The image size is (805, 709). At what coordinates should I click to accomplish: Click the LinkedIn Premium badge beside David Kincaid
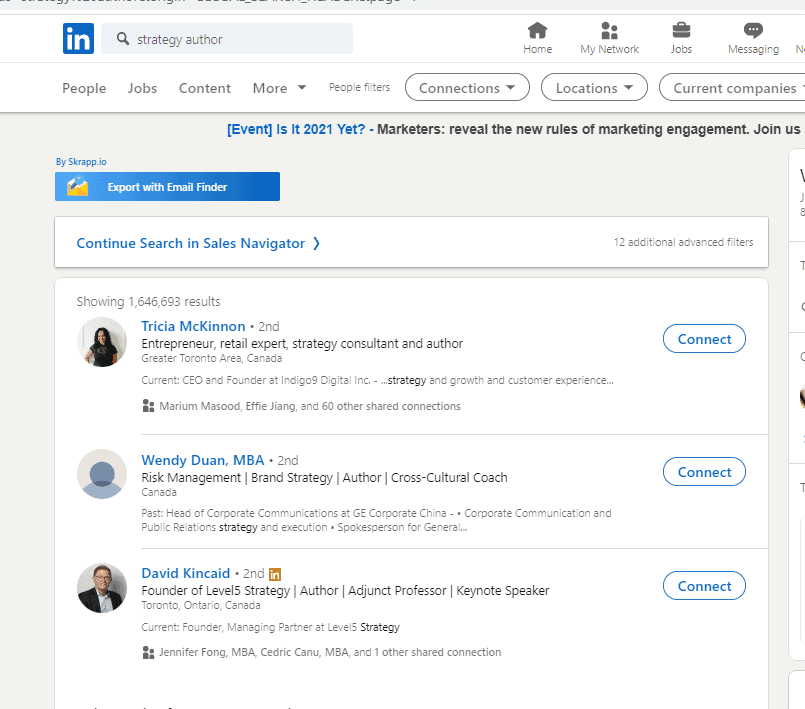(x=275, y=574)
